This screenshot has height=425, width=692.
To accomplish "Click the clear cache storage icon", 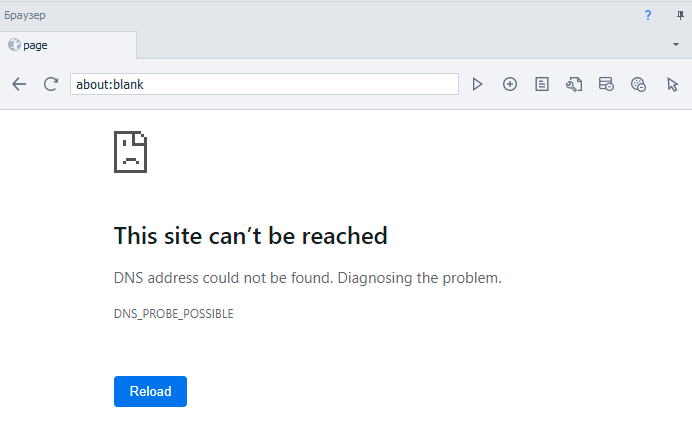I will click(x=606, y=84).
